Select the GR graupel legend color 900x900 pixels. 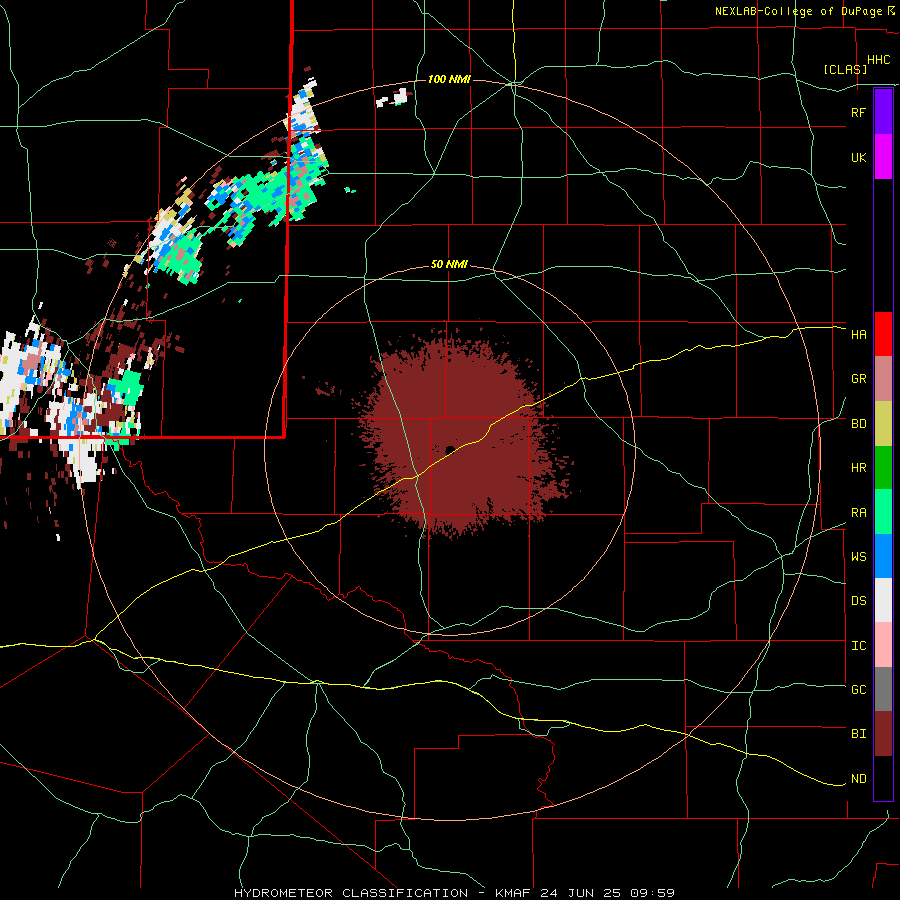tap(883, 379)
